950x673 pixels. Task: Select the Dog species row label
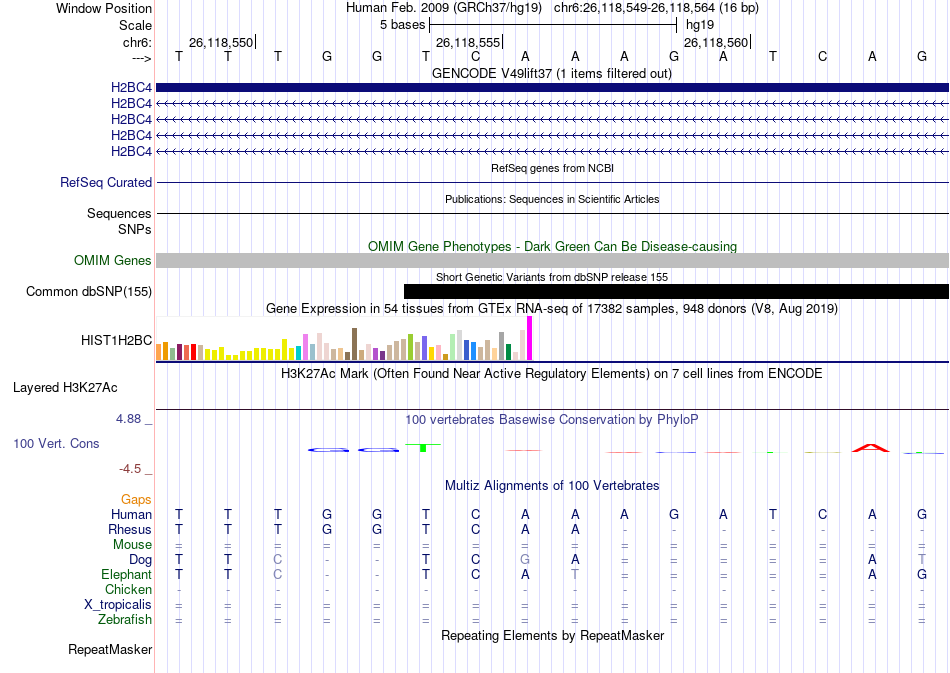point(141,560)
